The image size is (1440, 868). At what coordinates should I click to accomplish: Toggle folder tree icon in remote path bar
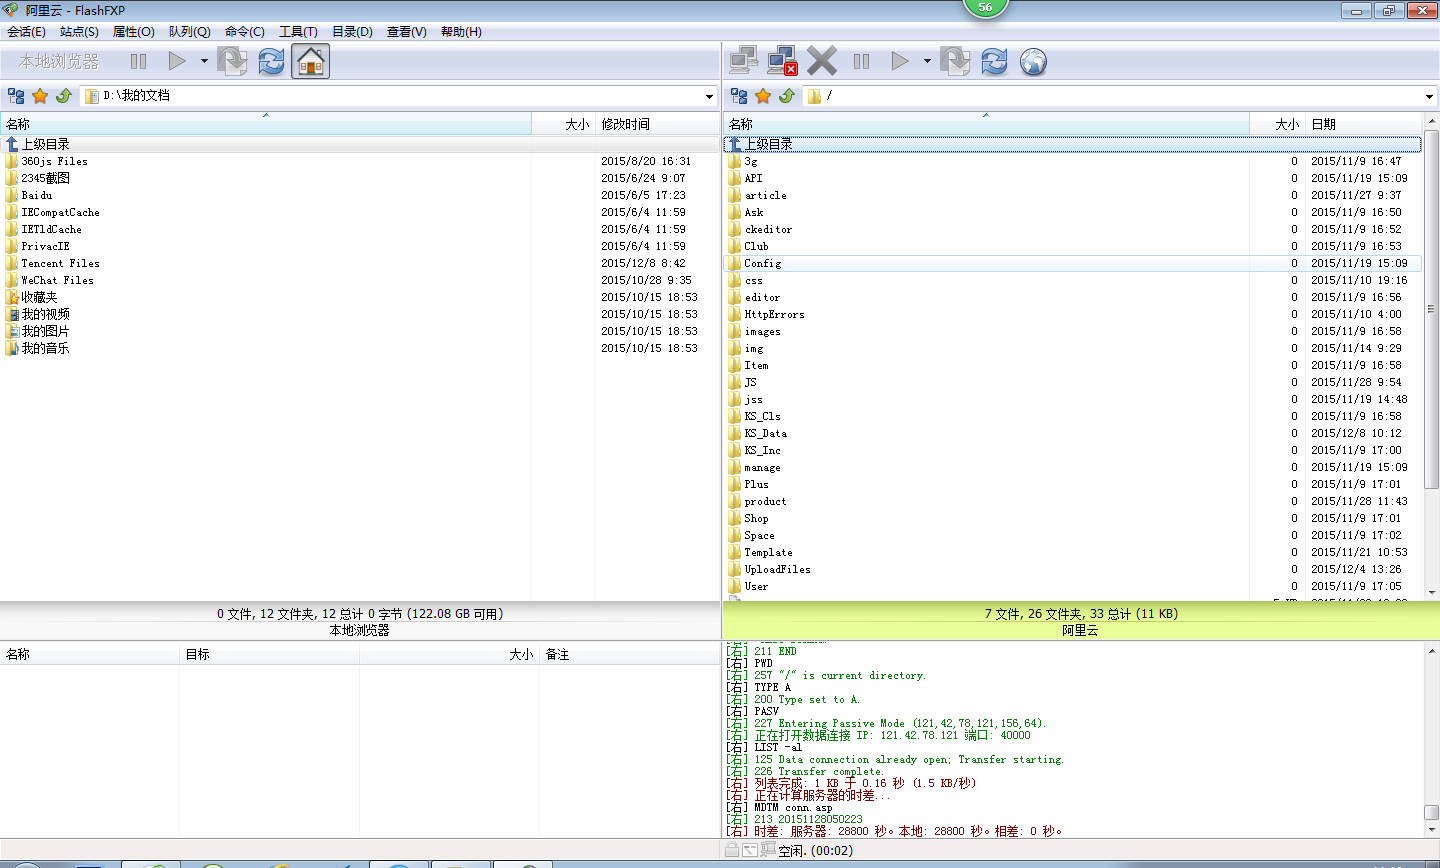point(739,96)
